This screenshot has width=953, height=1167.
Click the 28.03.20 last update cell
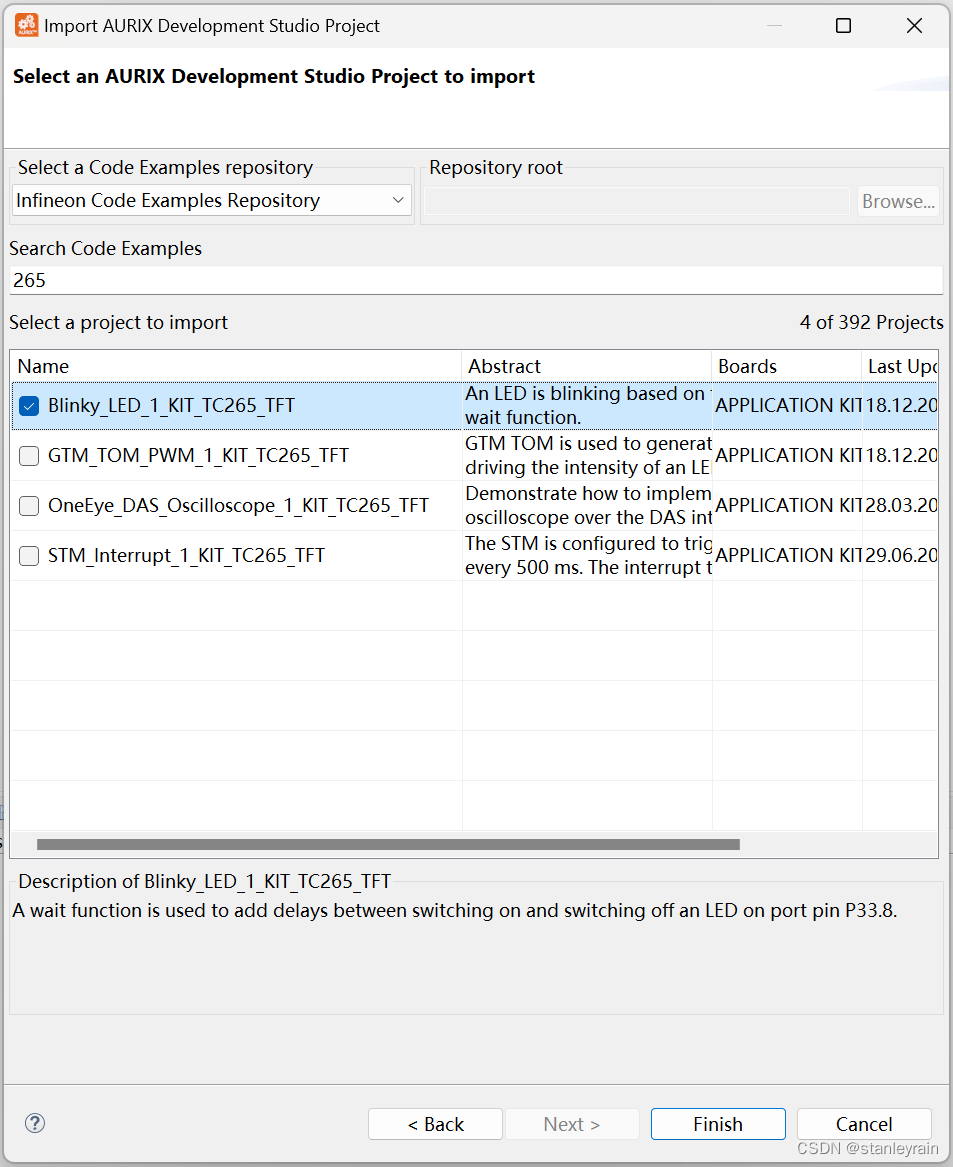pos(901,505)
